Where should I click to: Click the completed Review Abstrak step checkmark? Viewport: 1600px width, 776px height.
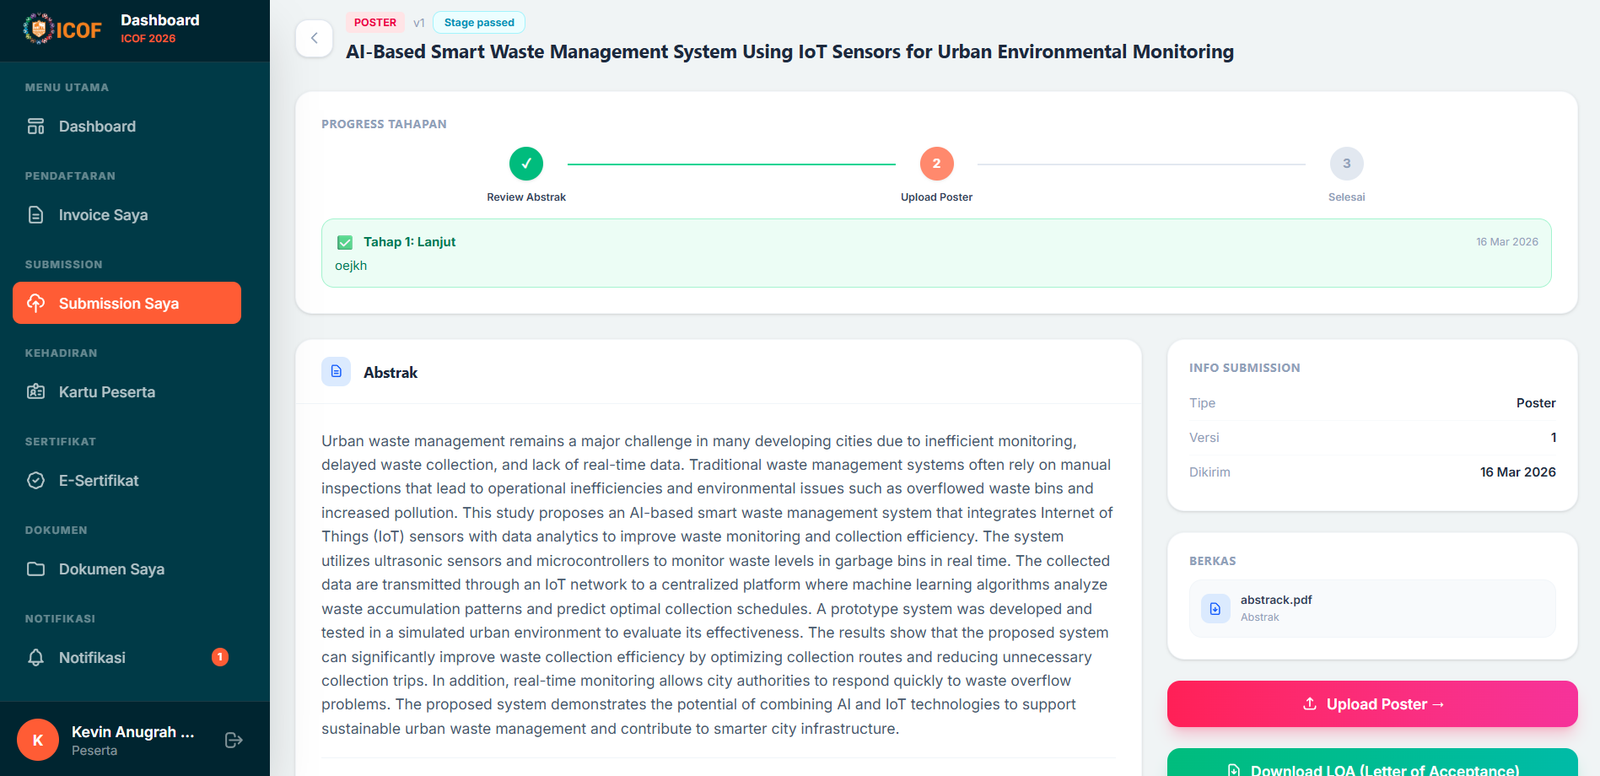[526, 163]
